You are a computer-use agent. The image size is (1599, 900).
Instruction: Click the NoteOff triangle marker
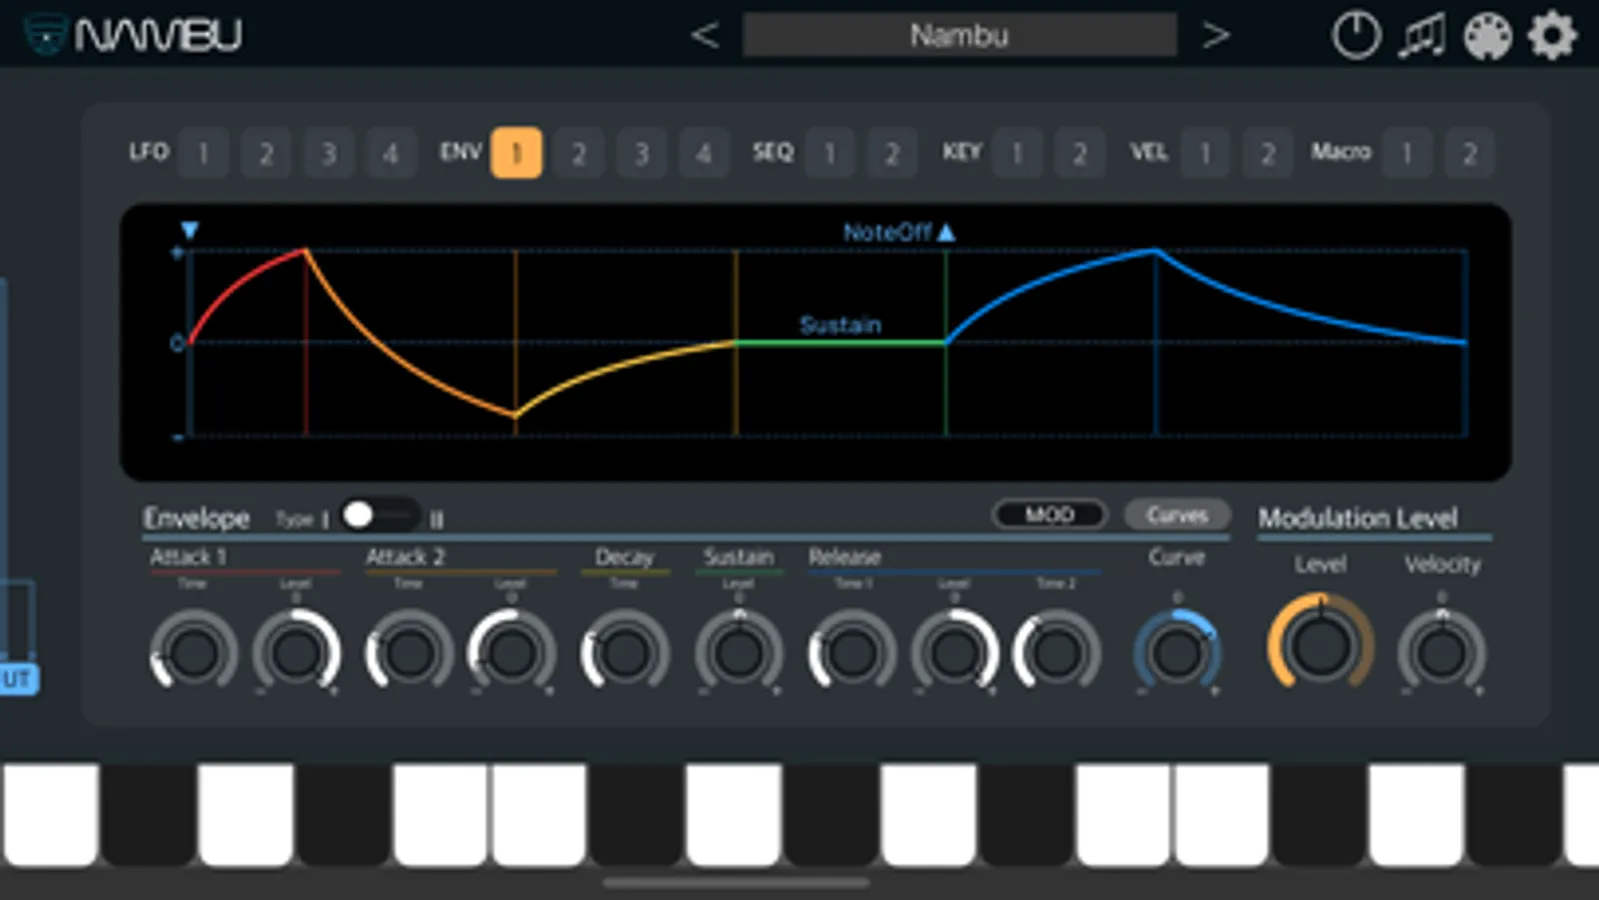point(946,232)
